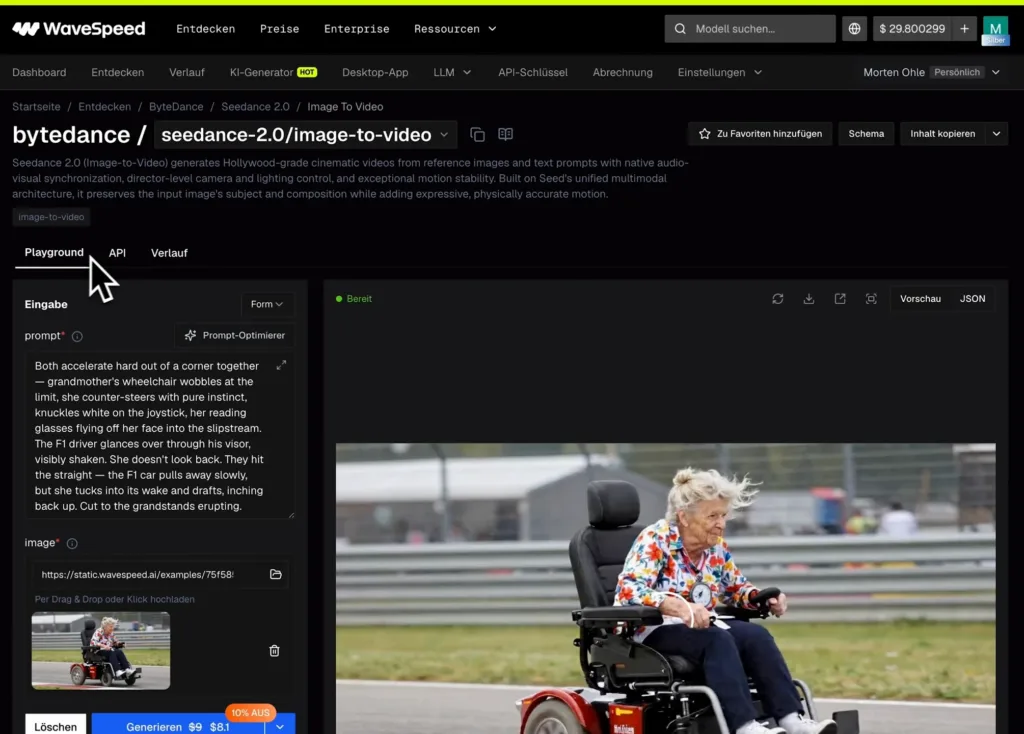
Task: Click Zu Favoriten hinzufügen button
Action: tap(760, 134)
